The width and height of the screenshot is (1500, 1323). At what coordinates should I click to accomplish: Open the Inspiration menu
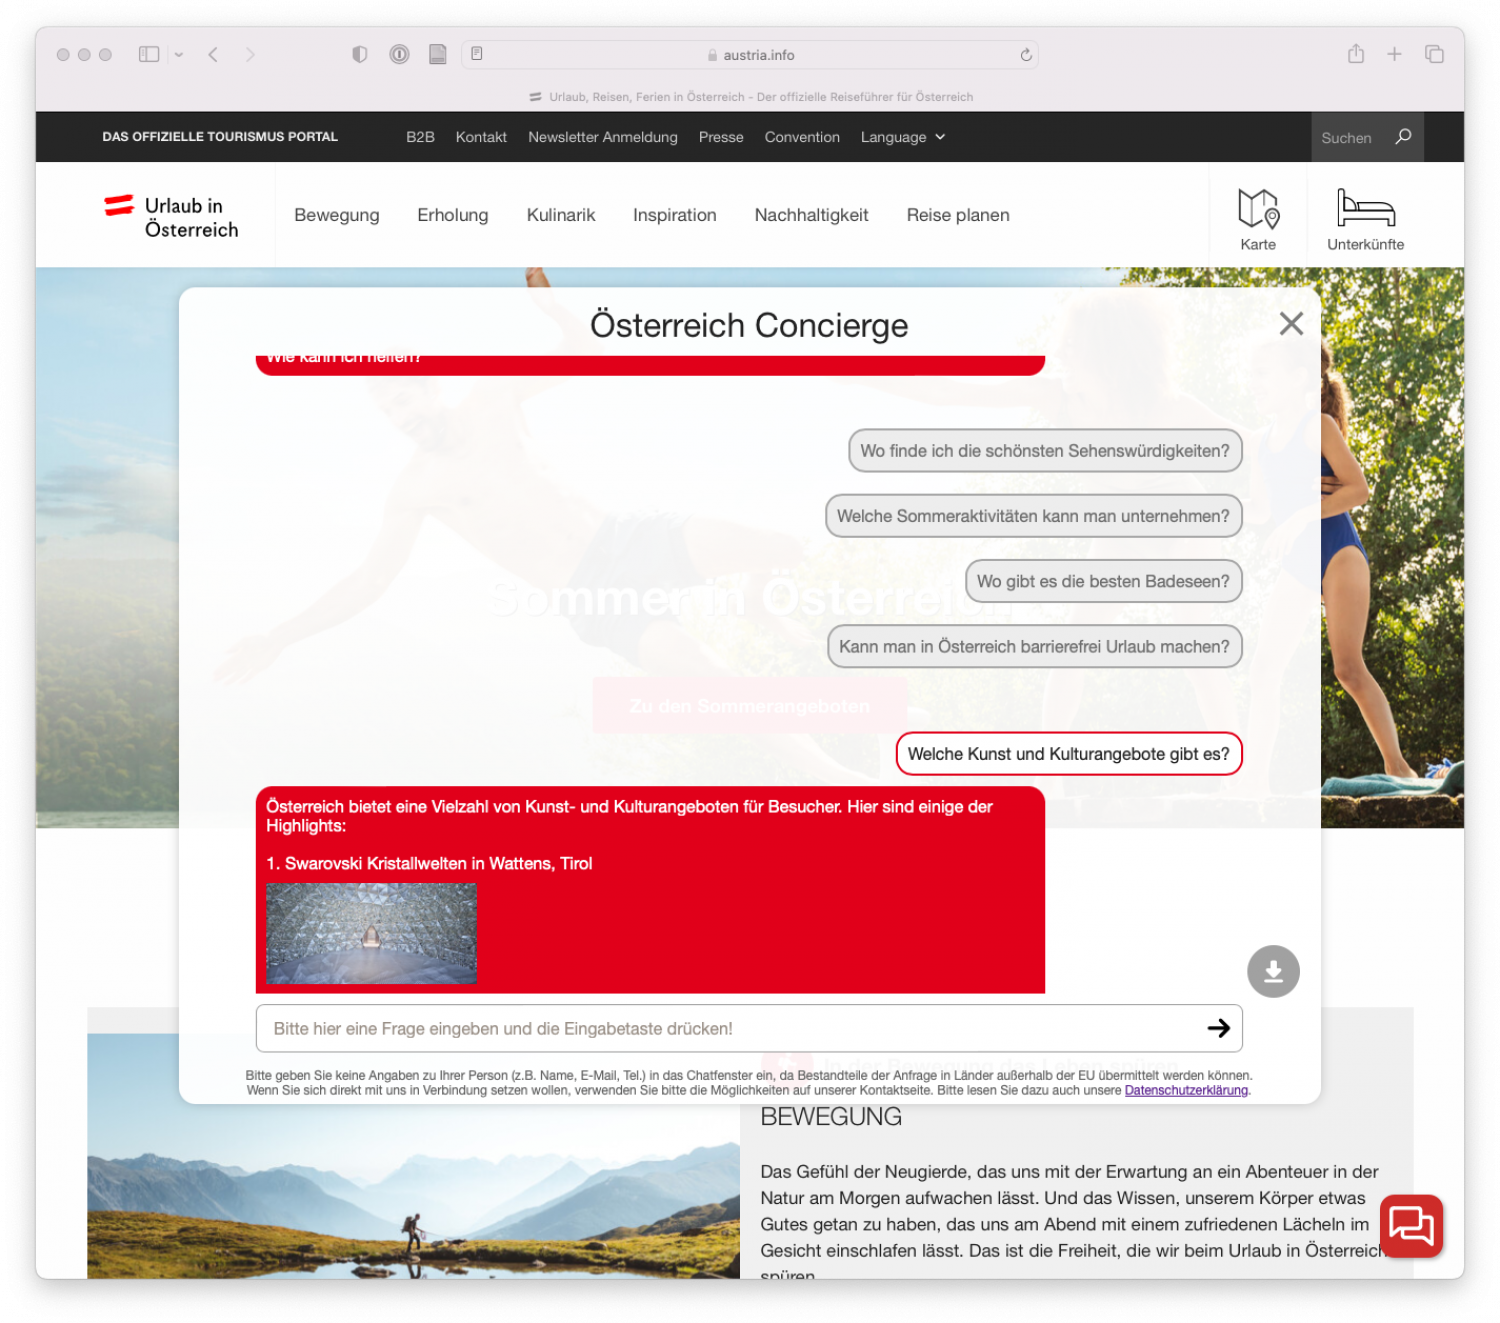point(675,215)
